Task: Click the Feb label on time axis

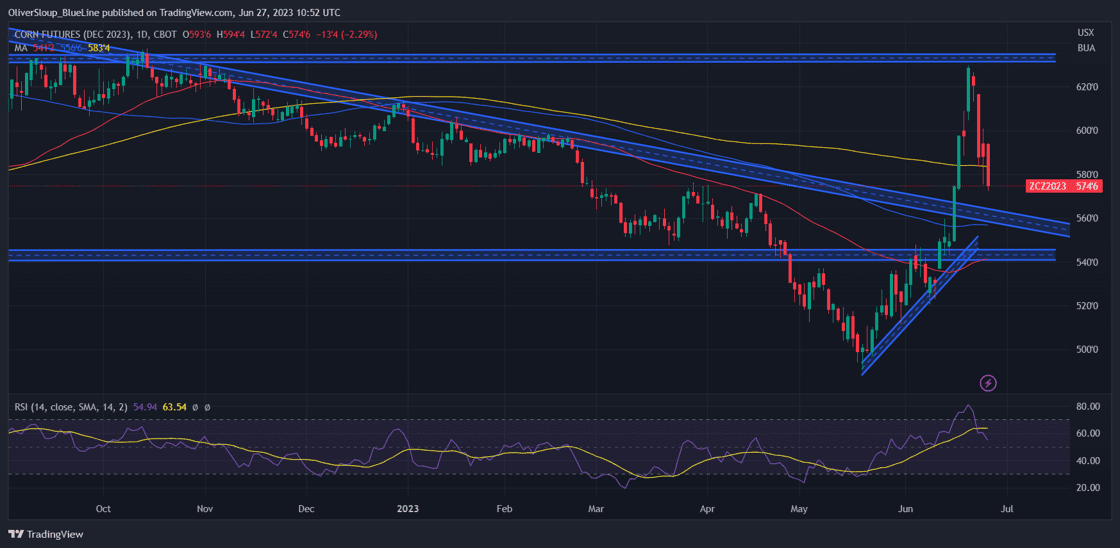Action: (x=504, y=509)
